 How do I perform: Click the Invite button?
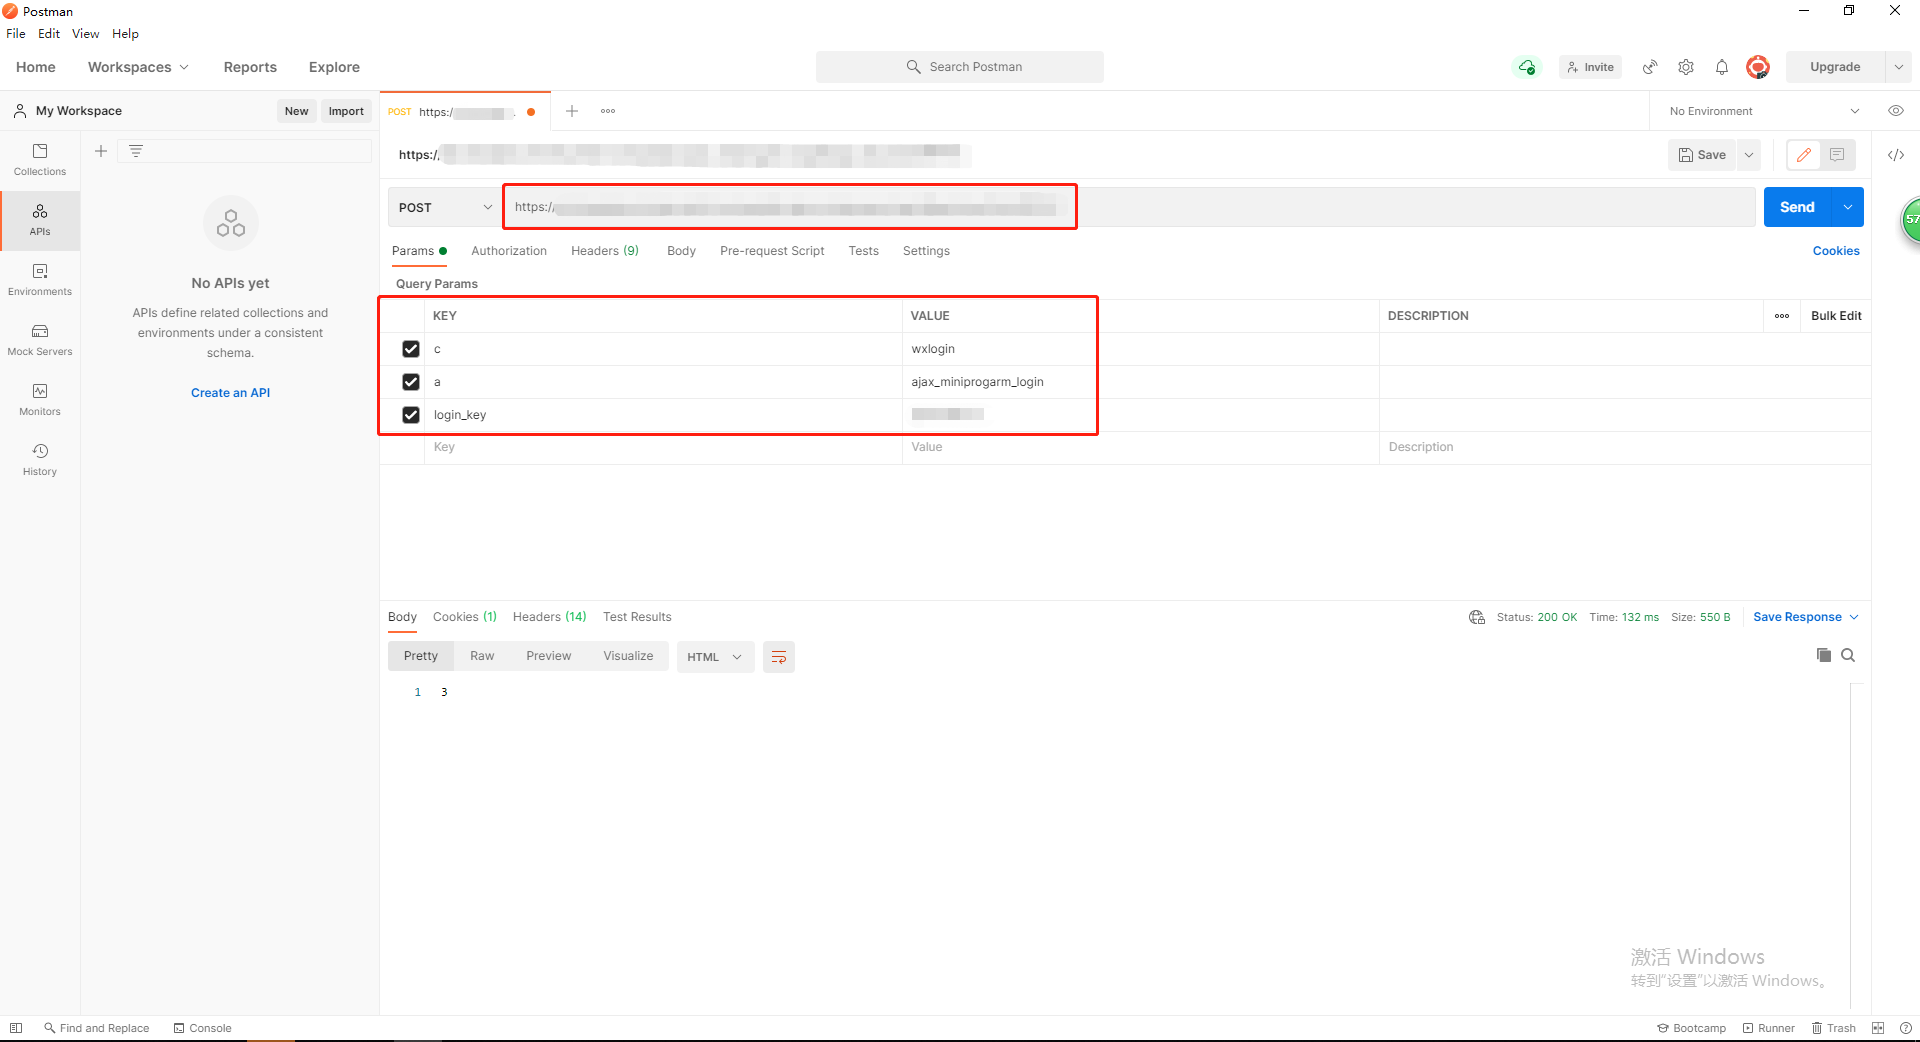[x=1590, y=67]
